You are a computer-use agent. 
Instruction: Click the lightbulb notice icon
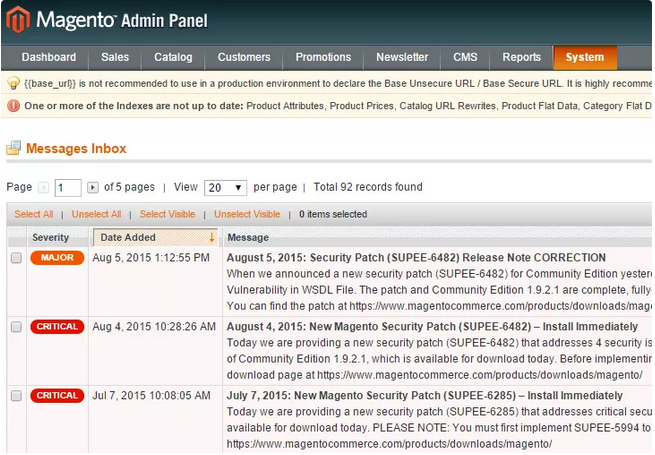(13, 83)
